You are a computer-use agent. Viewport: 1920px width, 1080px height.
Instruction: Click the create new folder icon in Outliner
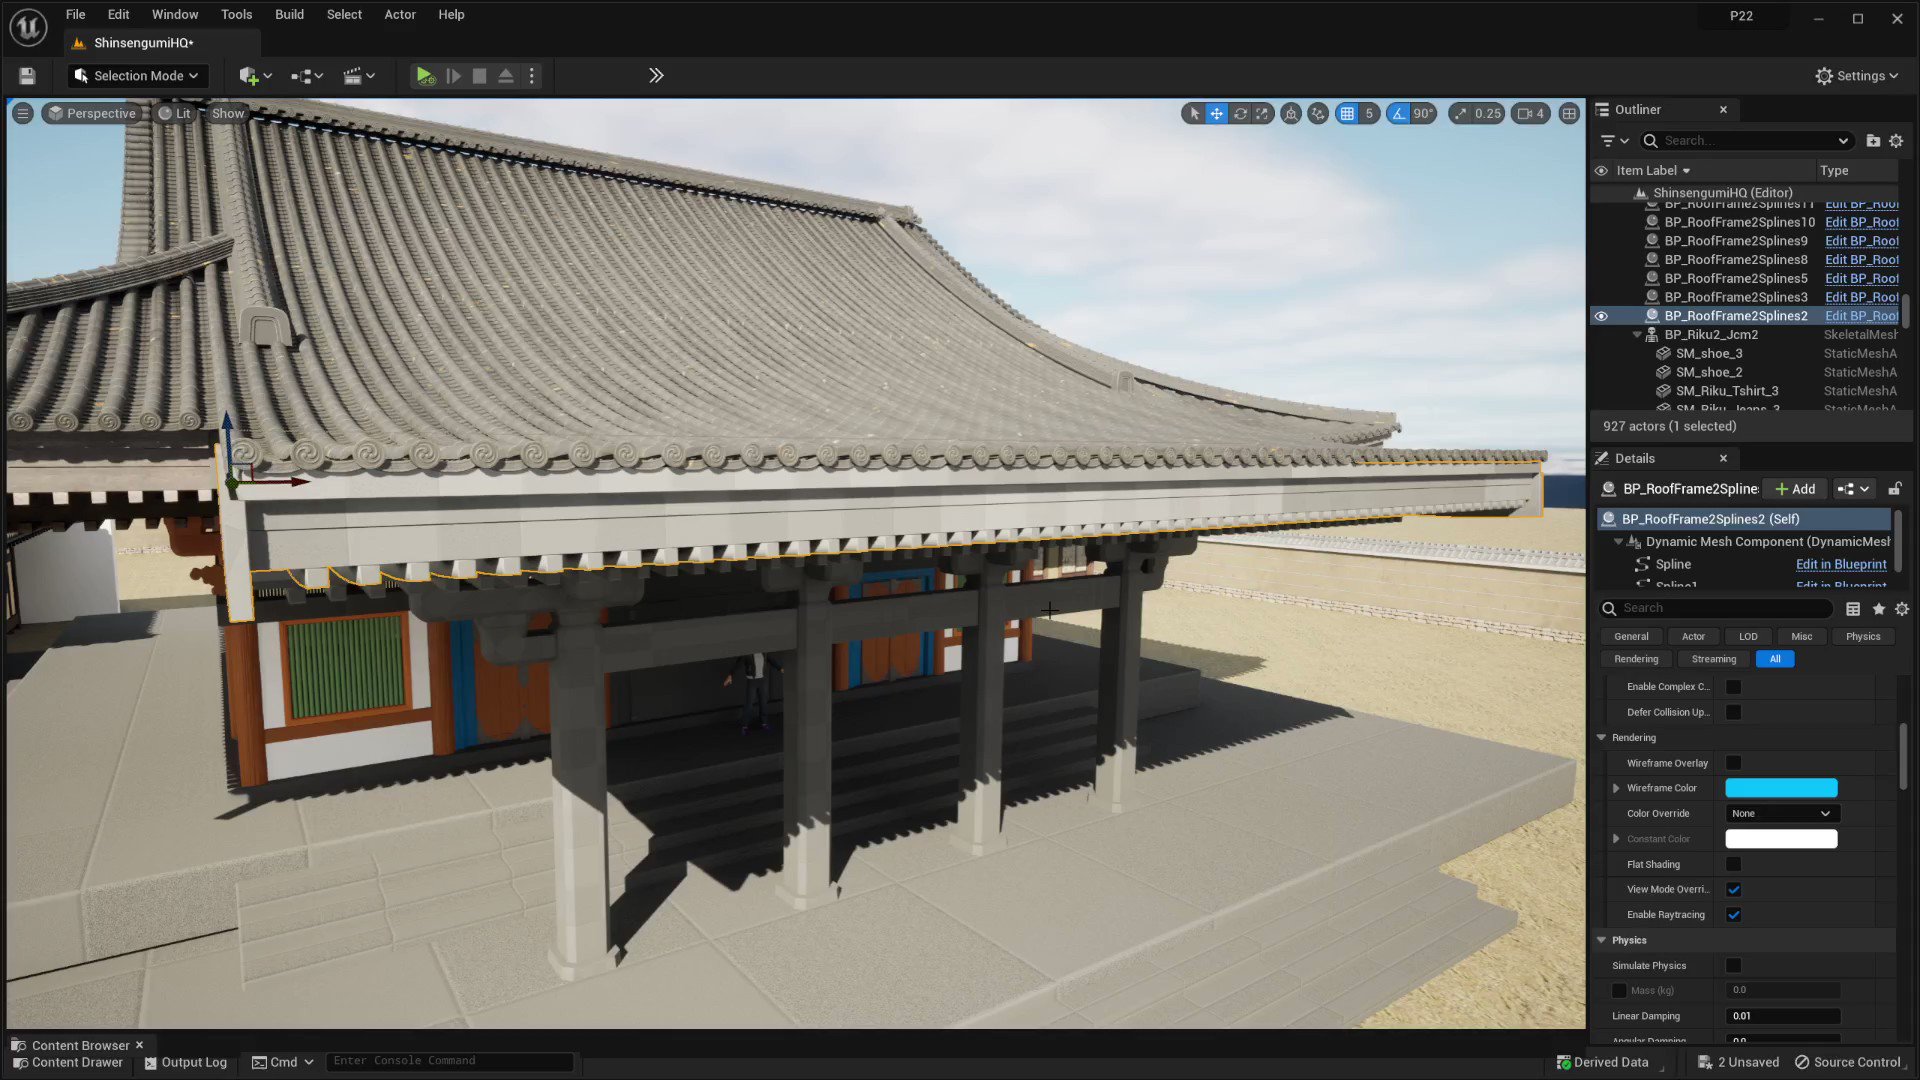(x=1872, y=140)
